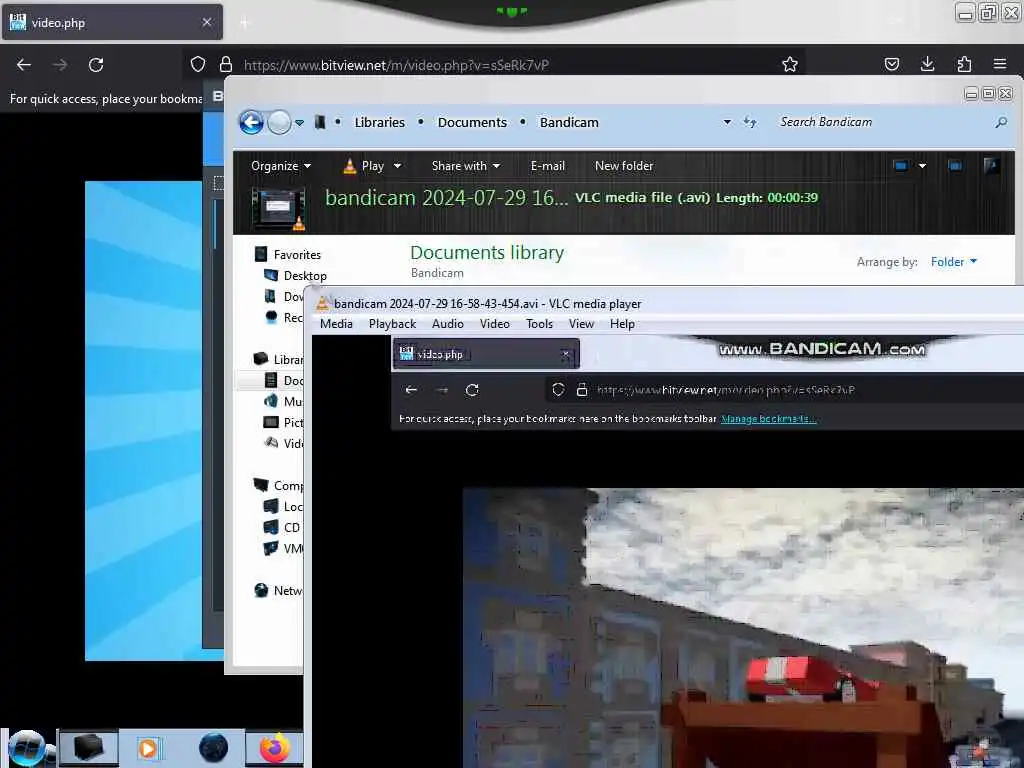
Task: Click the globe browser taskbar icon
Action: 214,748
